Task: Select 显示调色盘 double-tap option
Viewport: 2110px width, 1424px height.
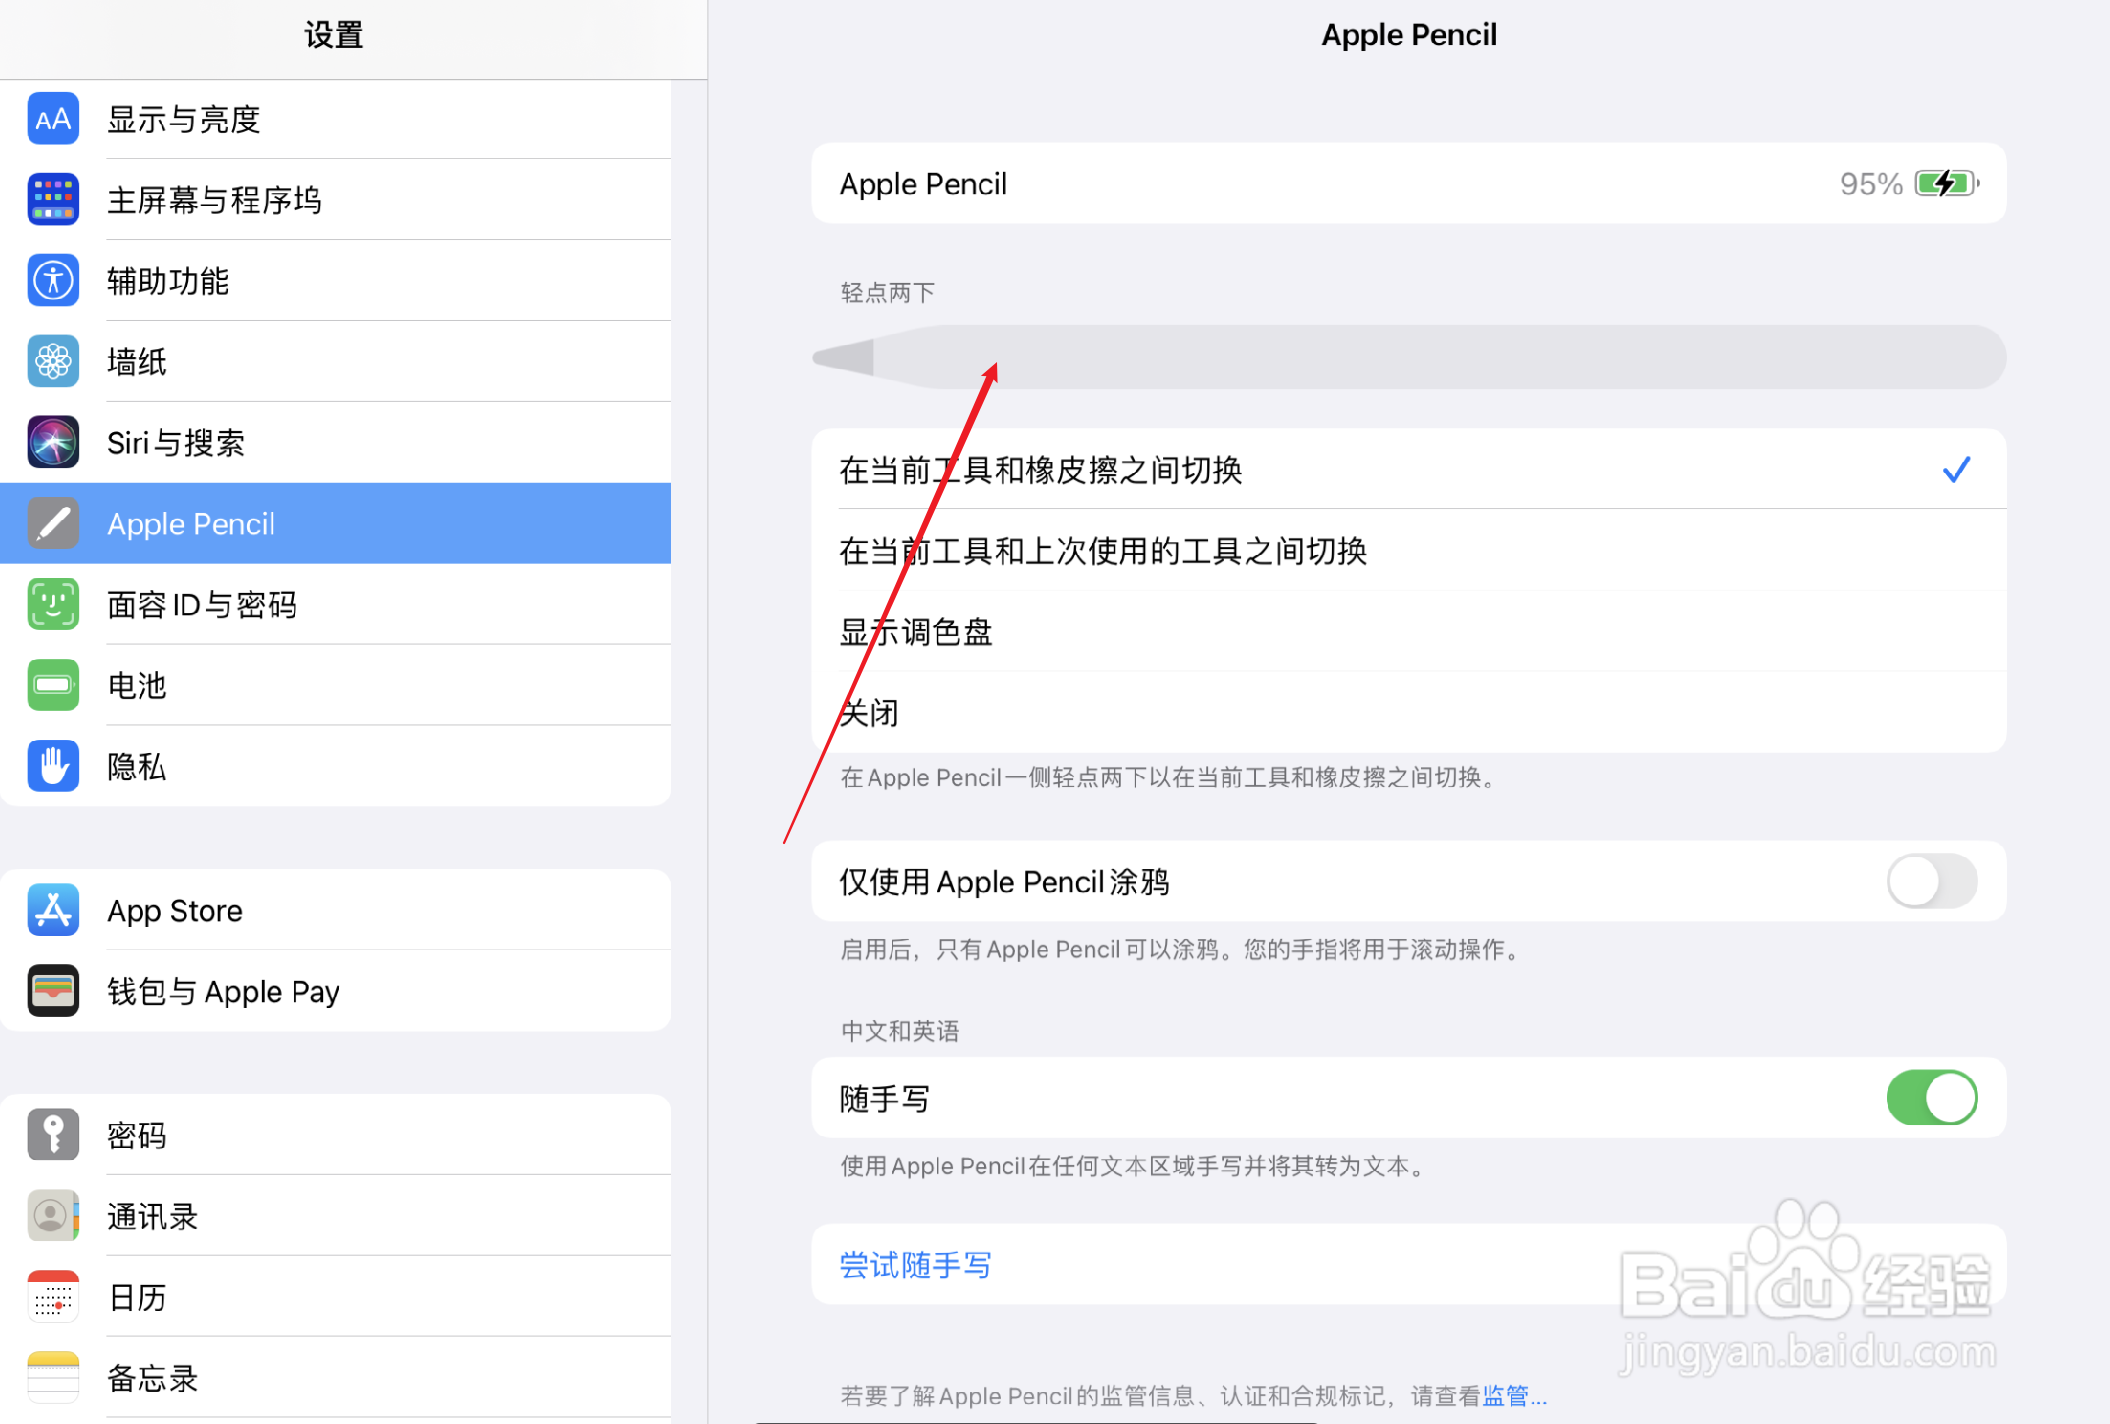Action: click(x=1408, y=631)
